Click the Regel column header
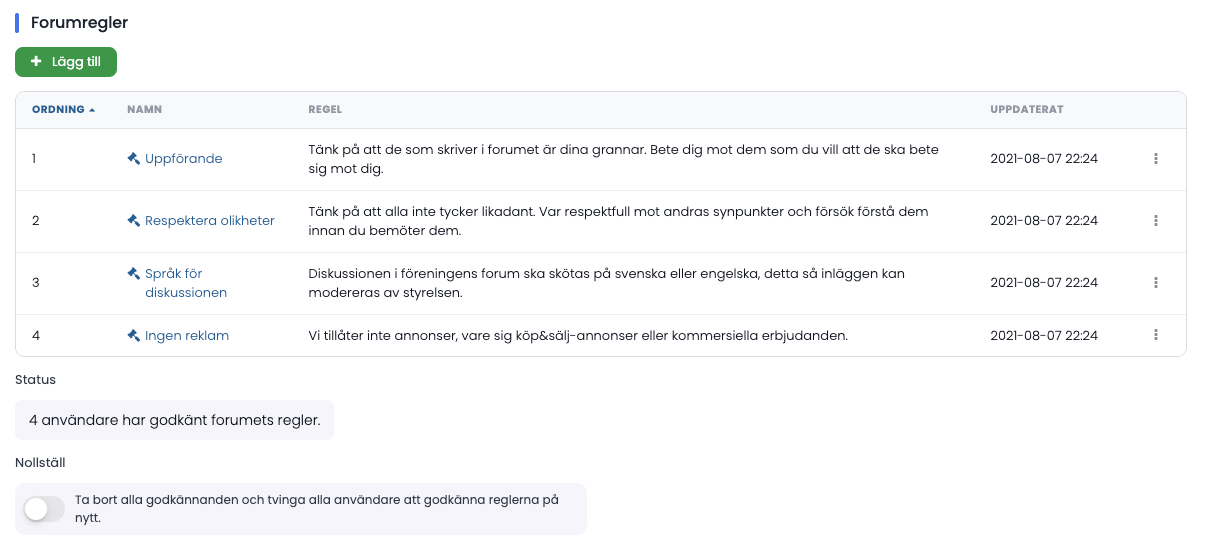This screenshot has height=550, width=1210. tap(325, 110)
